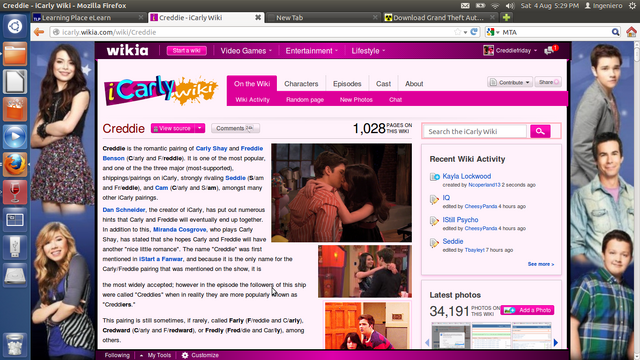The width and height of the screenshot is (640, 360).
Task: Open Ubuntu Software Center from launcher
Action: [x=15, y=109]
